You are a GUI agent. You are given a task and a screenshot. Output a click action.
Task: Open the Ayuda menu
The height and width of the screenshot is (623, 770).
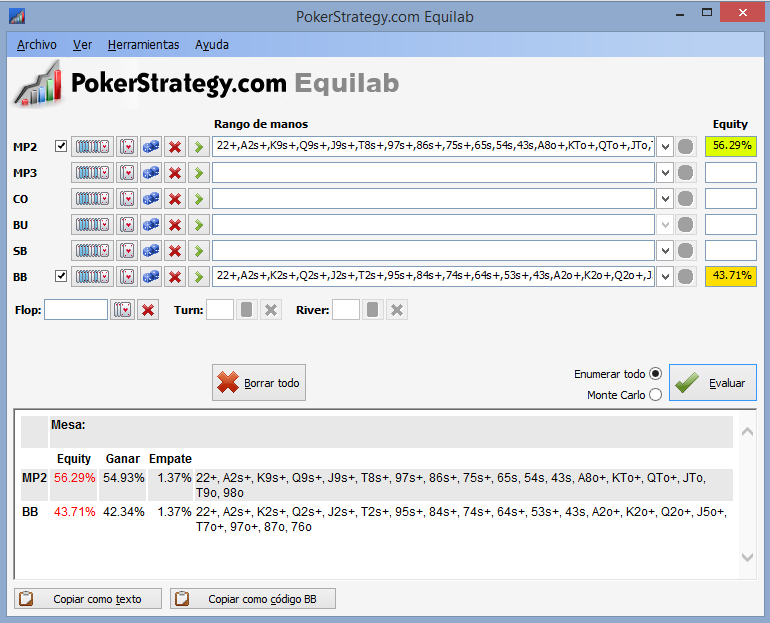point(212,45)
